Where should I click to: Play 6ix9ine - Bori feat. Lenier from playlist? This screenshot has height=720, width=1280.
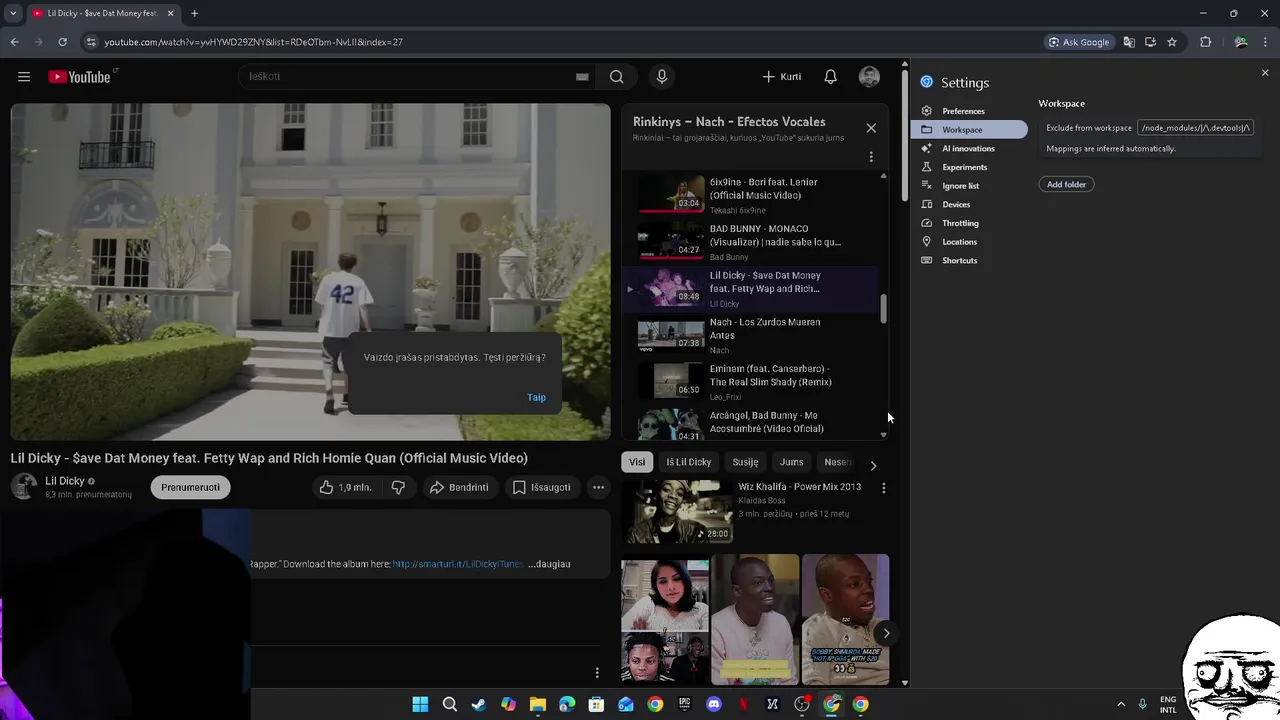750,195
